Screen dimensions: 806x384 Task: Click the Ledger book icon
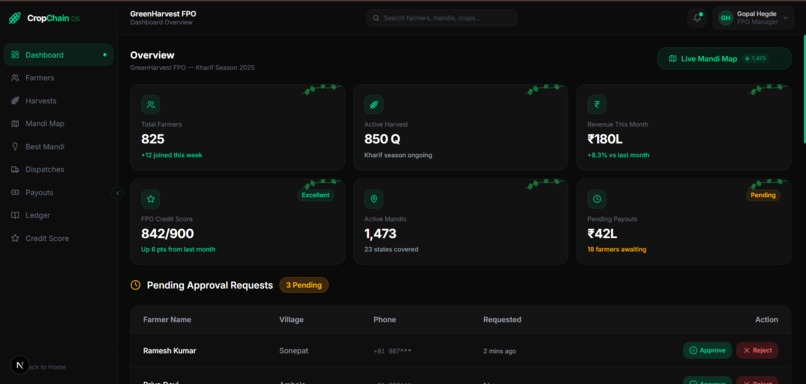pyautogui.click(x=15, y=215)
